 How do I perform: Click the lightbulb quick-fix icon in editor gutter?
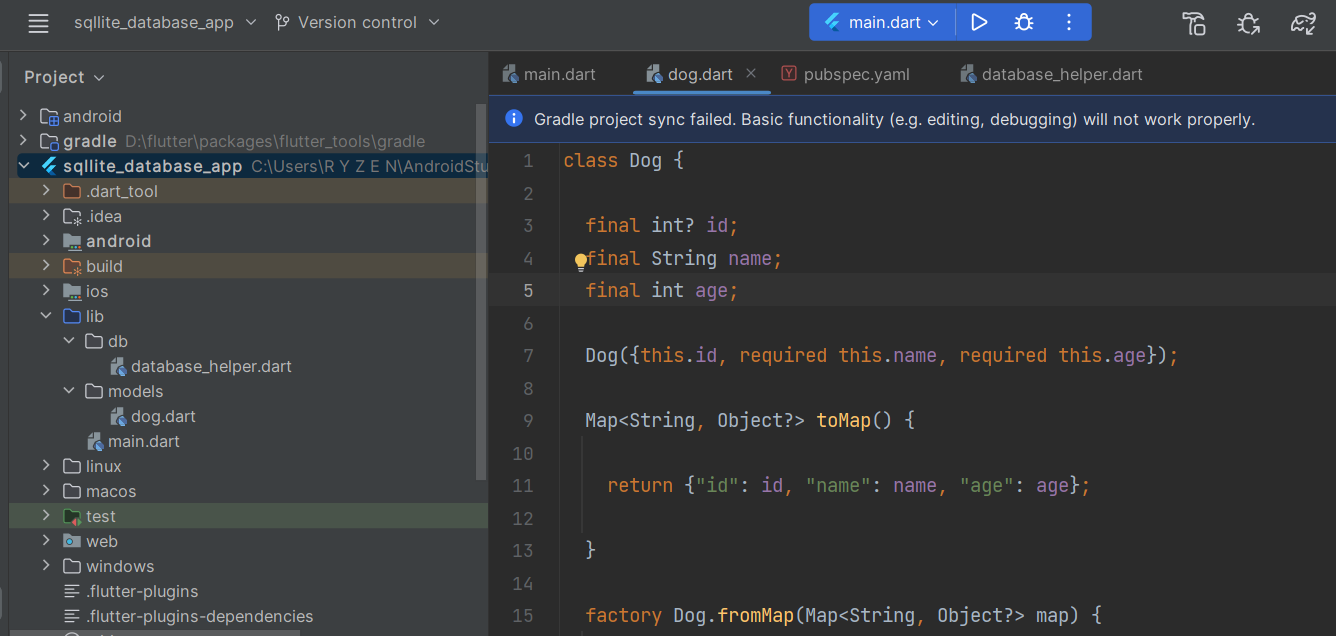pos(581,261)
